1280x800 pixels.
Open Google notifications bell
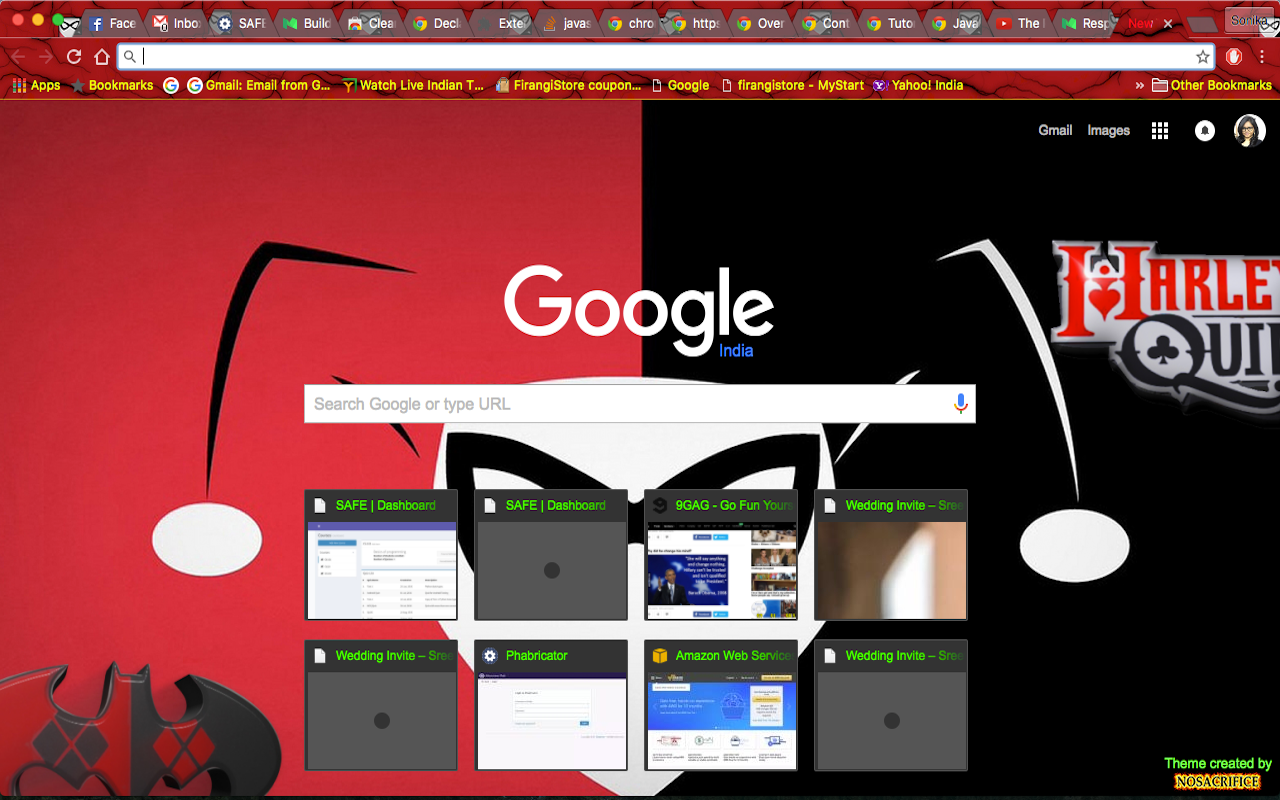tap(1205, 130)
